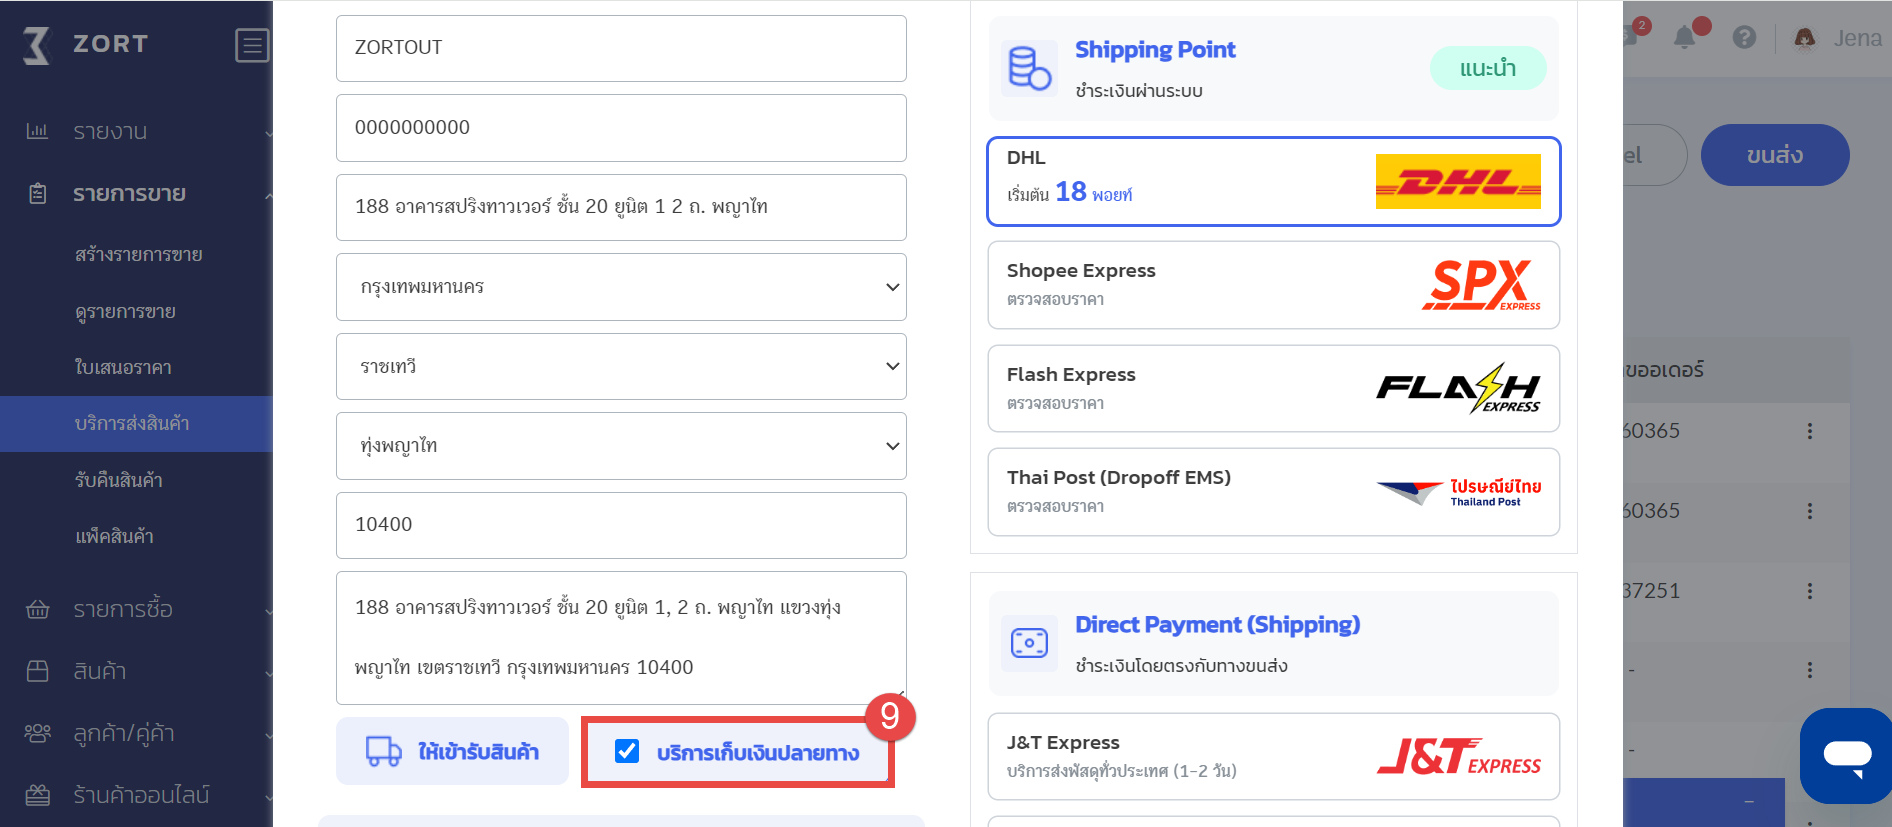Click the full address textarea

621,638
